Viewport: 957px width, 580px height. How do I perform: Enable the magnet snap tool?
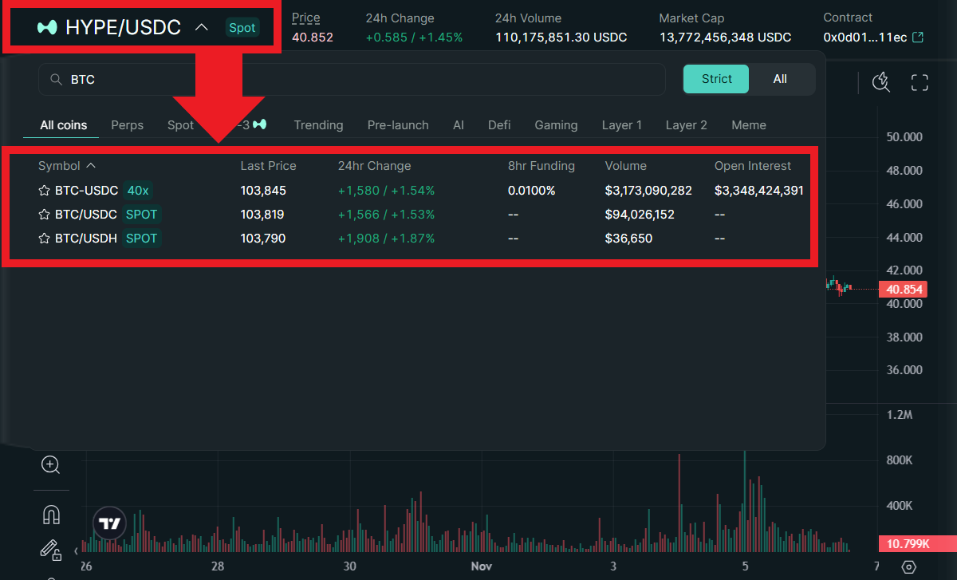(50, 514)
